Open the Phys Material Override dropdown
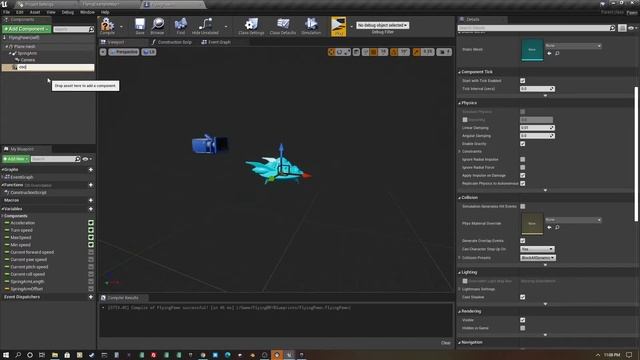Viewport: 640px width, 360px height. click(x=573, y=220)
